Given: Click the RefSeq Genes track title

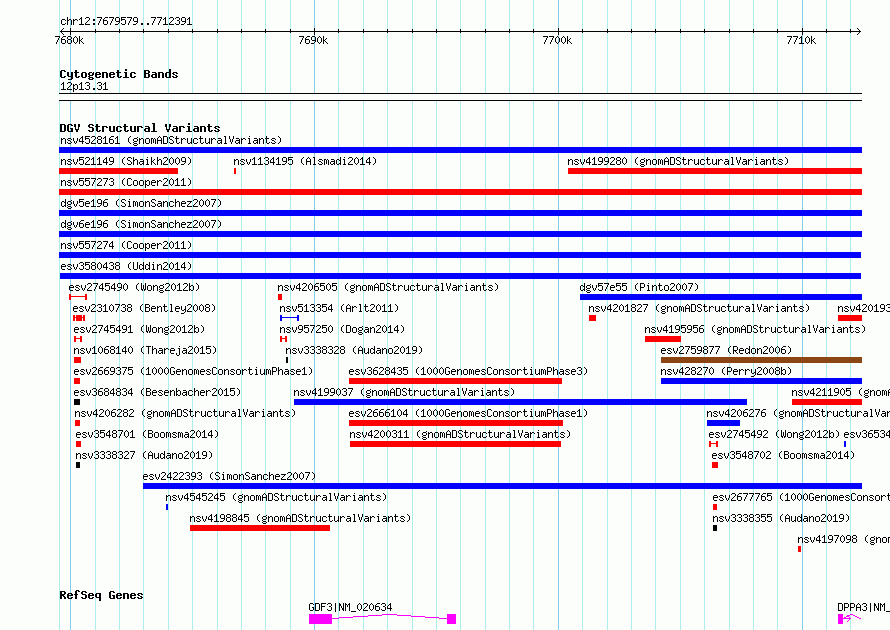Looking at the screenshot, I should point(101,595).
